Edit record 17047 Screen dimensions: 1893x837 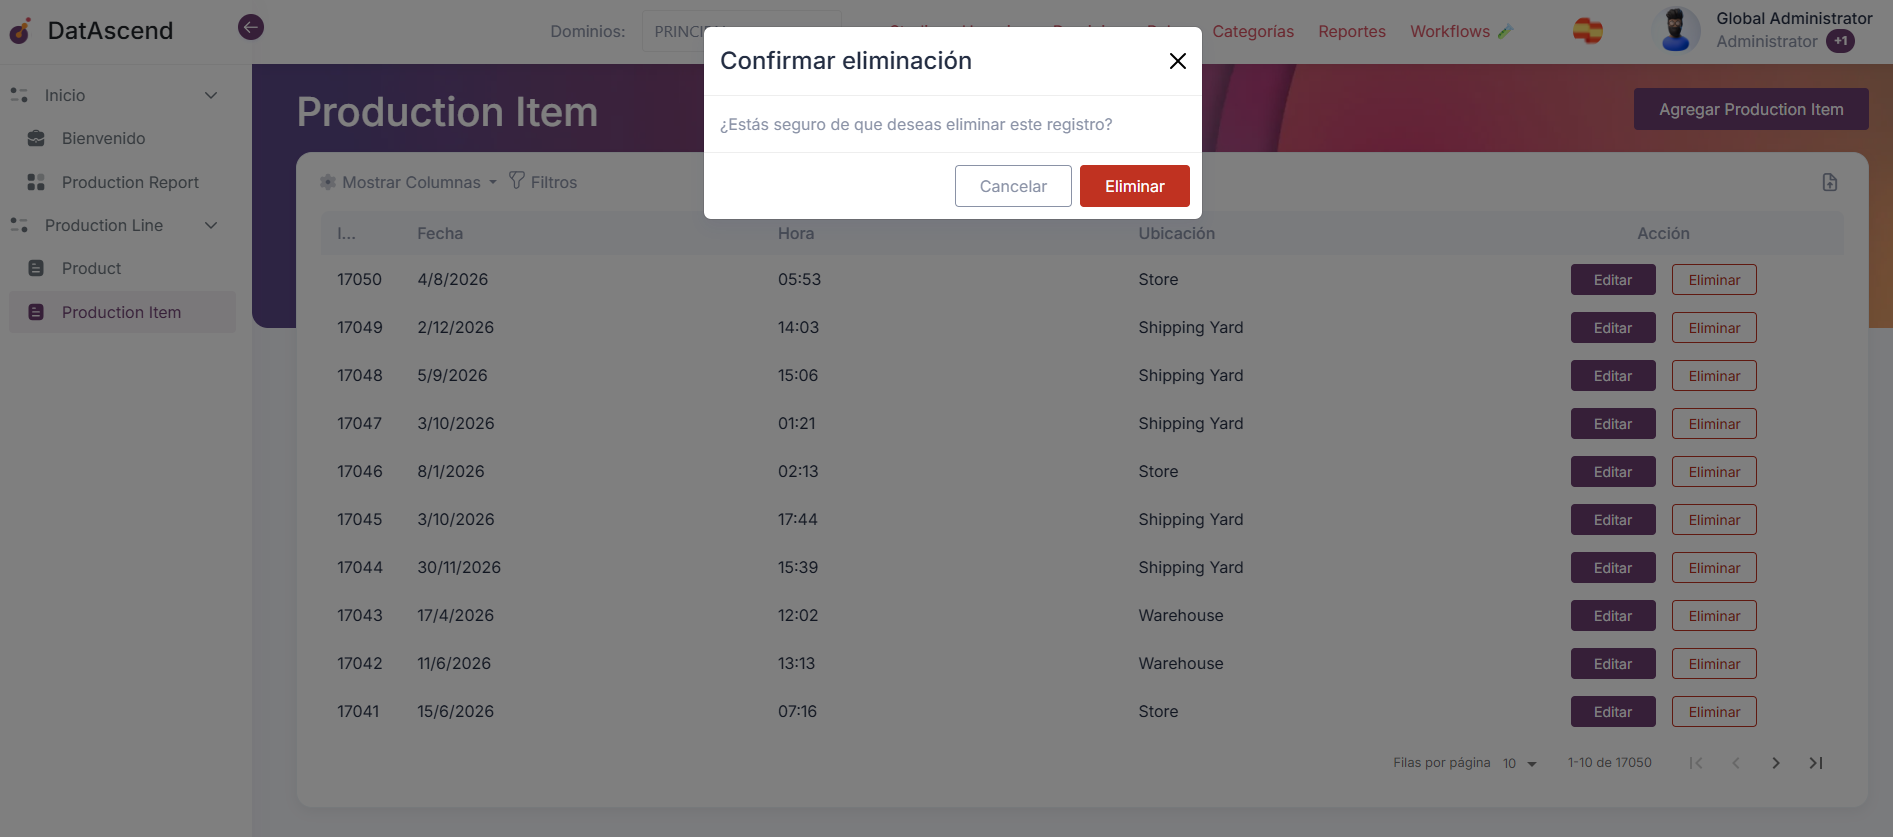click(1613, 424)
